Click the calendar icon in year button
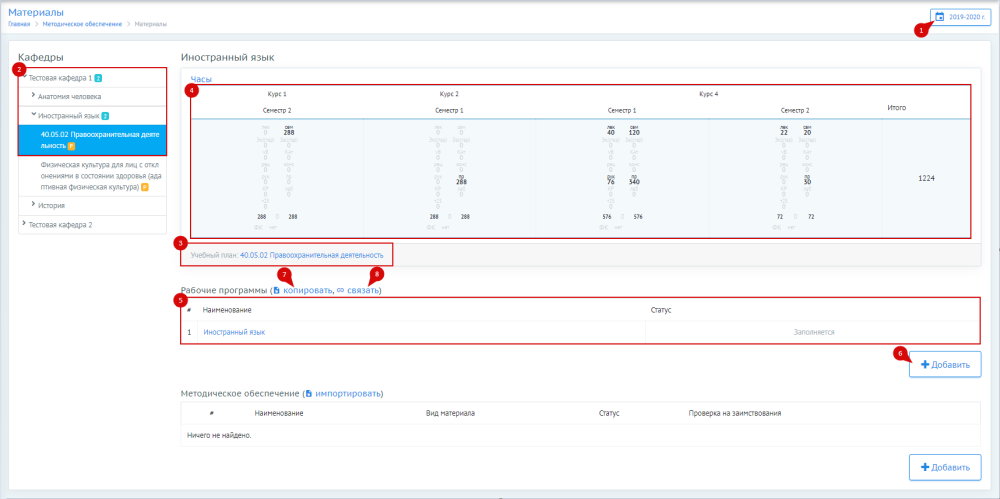 tap(939, 17)
